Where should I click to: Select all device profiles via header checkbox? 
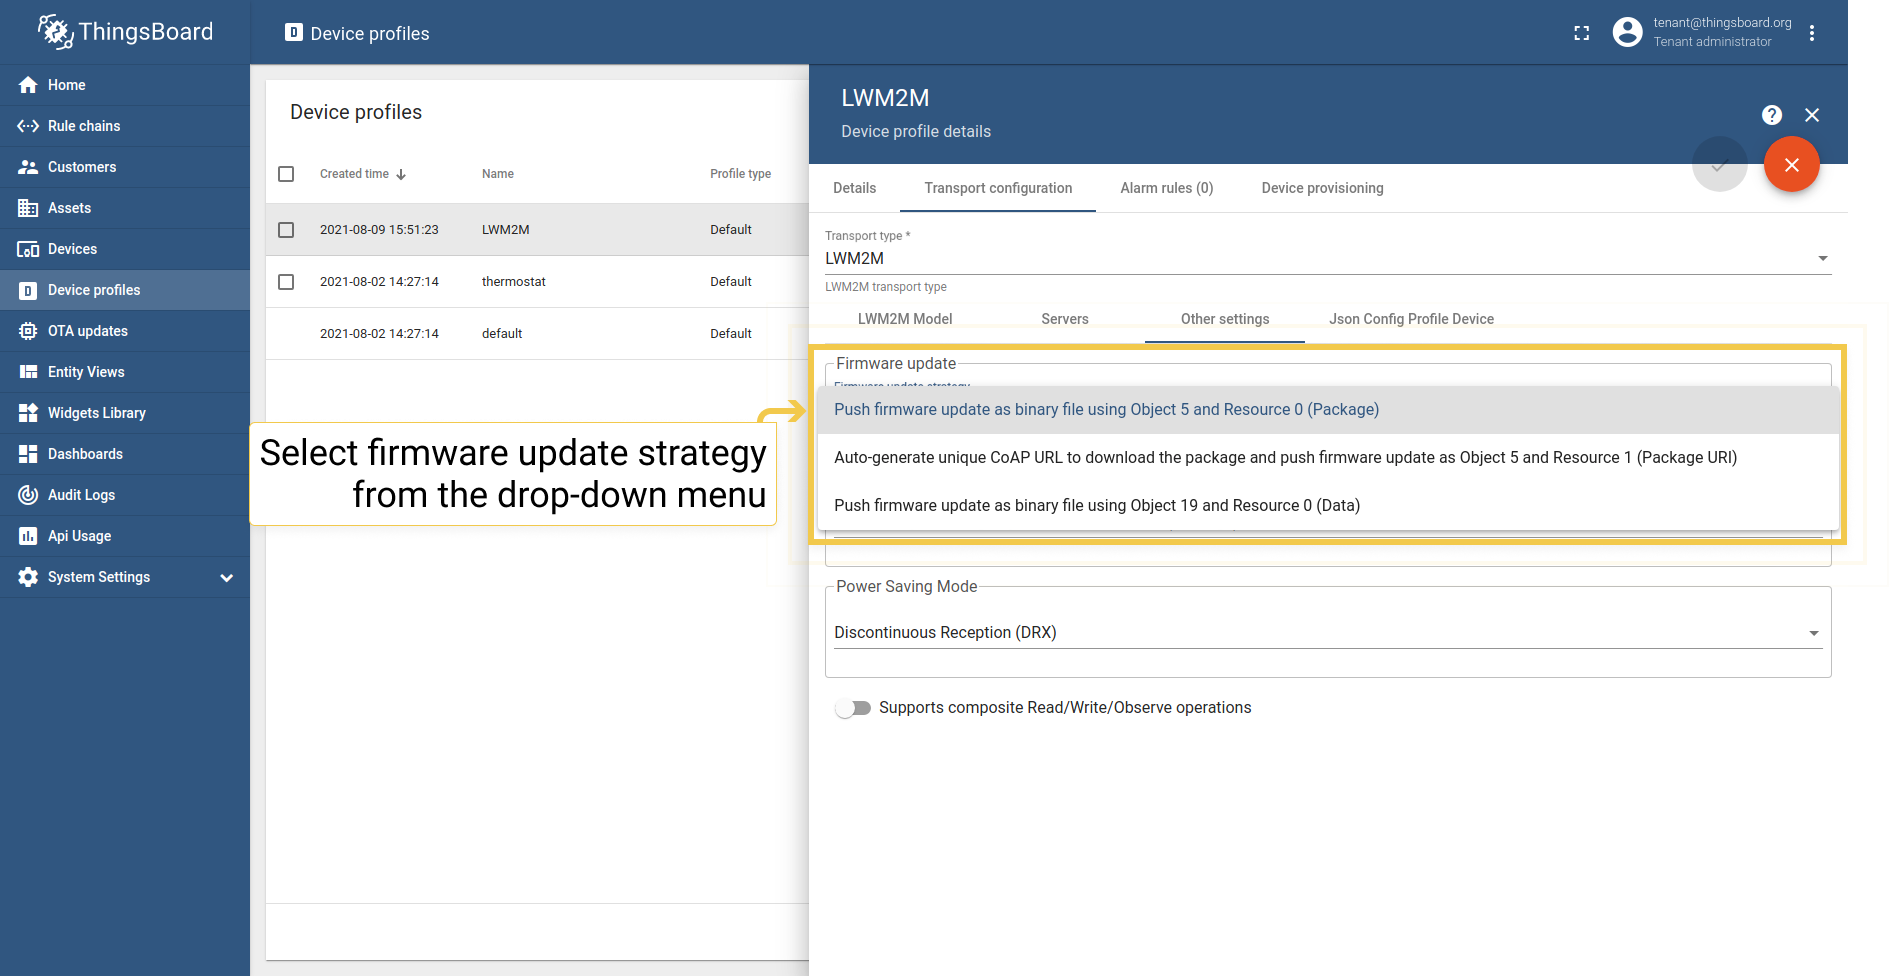pos(286,173)
